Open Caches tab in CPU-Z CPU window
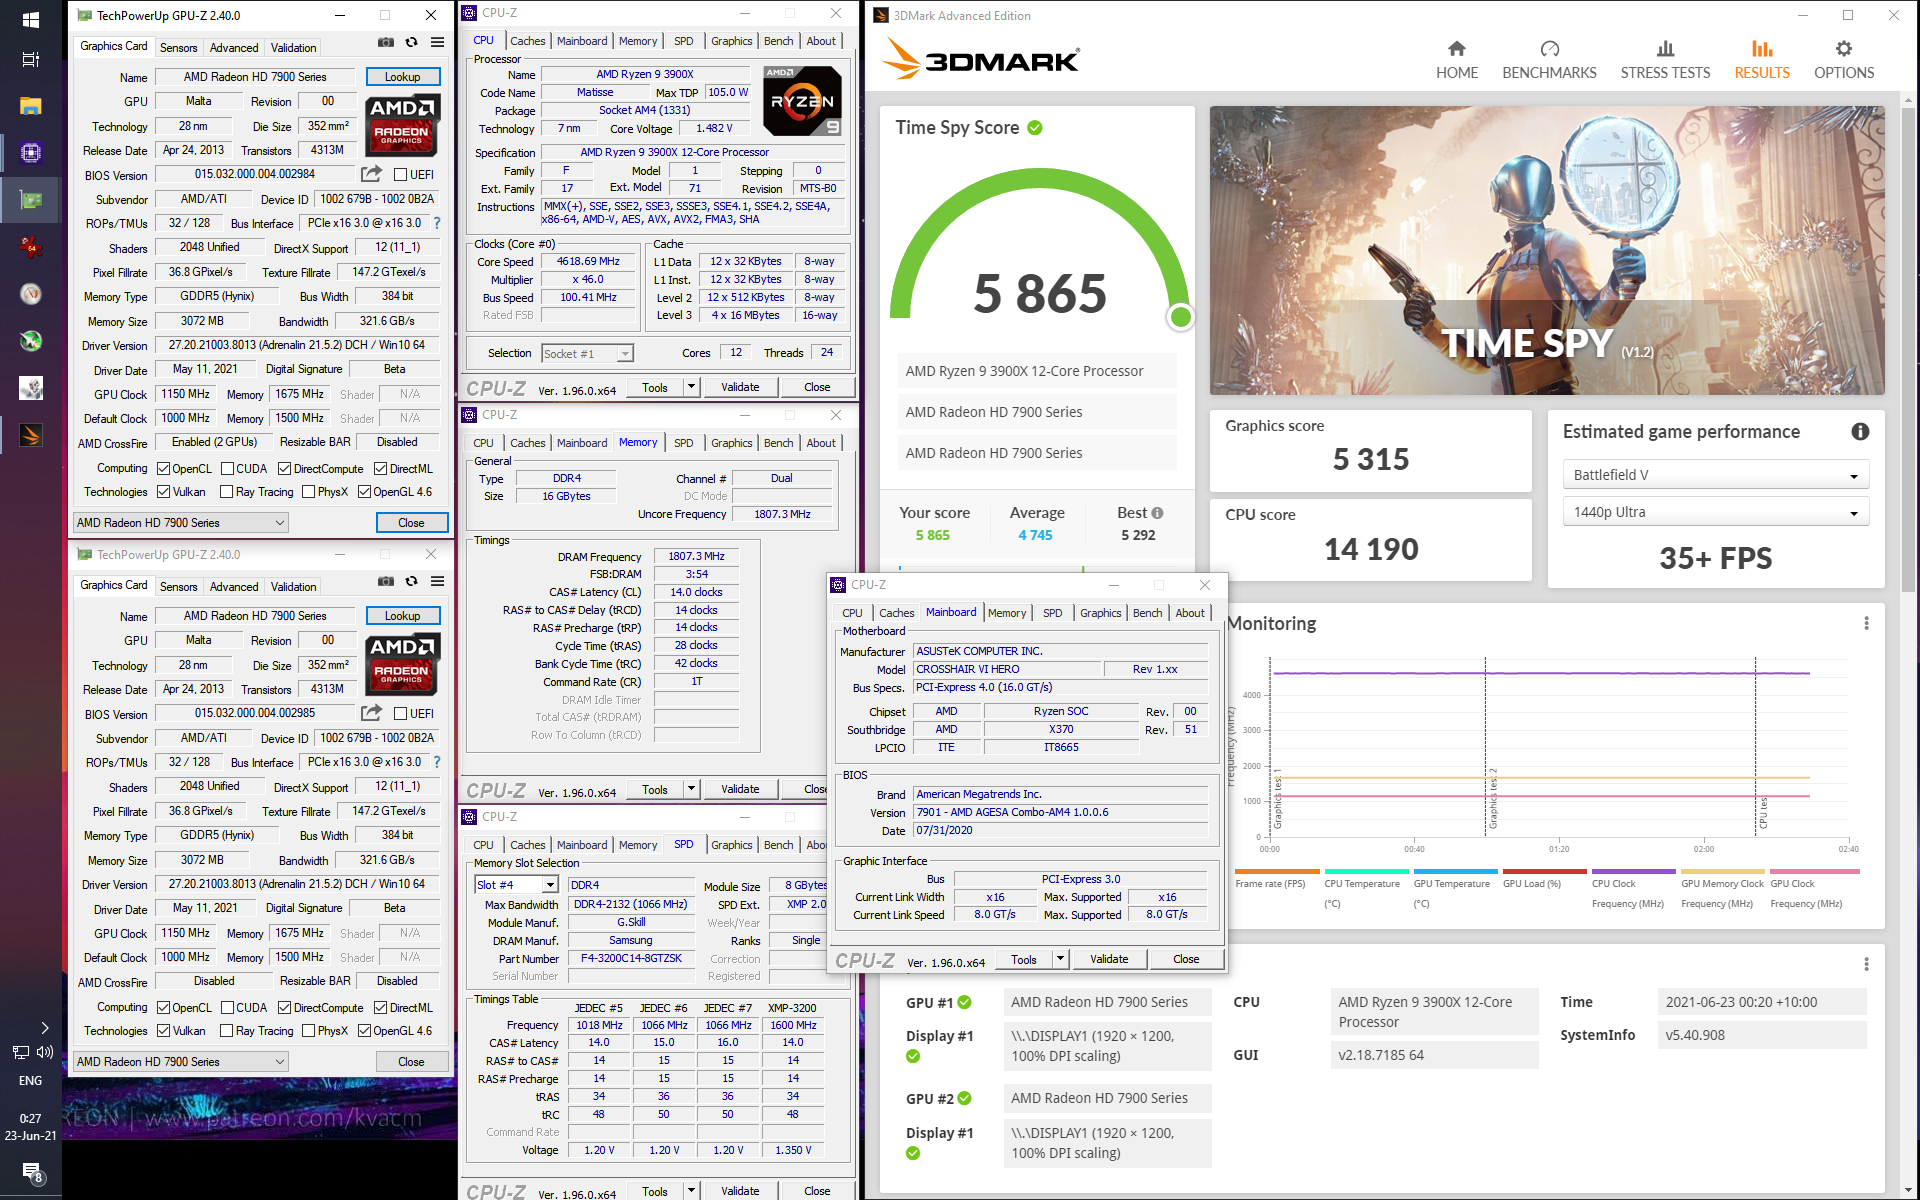 coord(527,41)
